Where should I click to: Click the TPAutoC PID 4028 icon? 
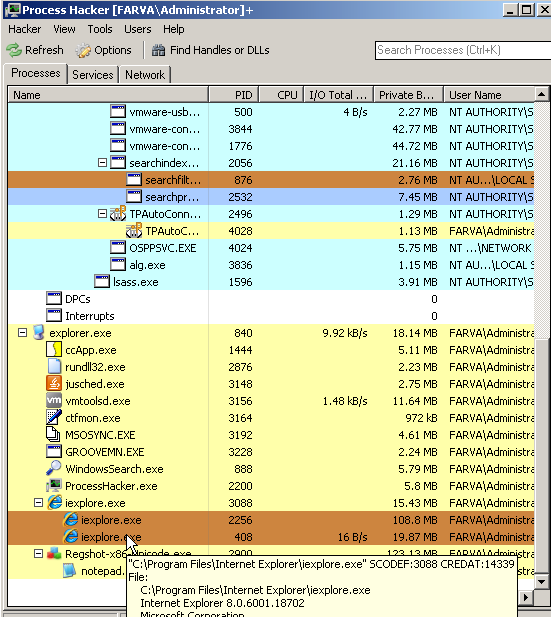(x=133, y=231)
